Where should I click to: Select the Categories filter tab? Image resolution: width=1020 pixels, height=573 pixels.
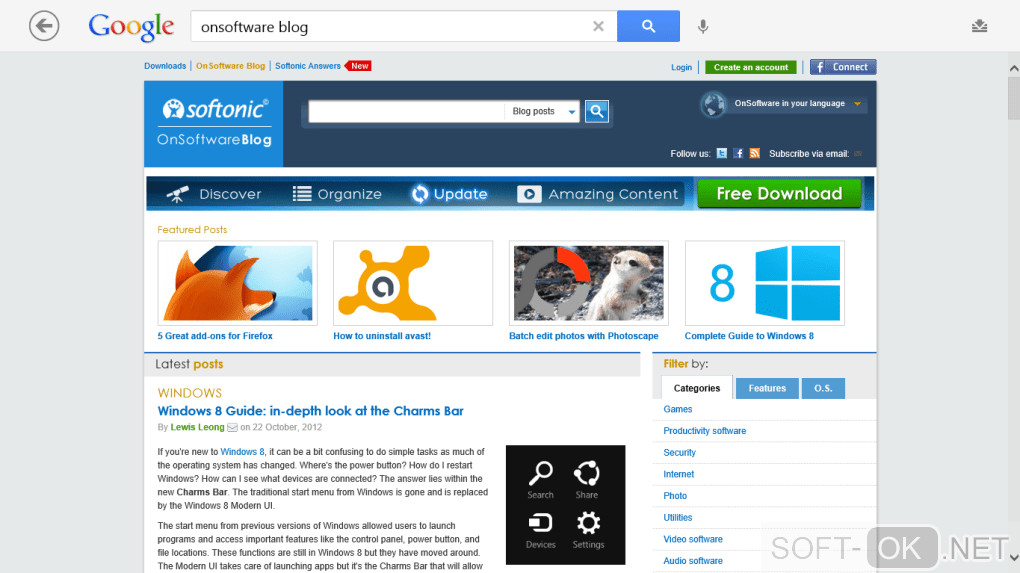[x=697, y=388]
